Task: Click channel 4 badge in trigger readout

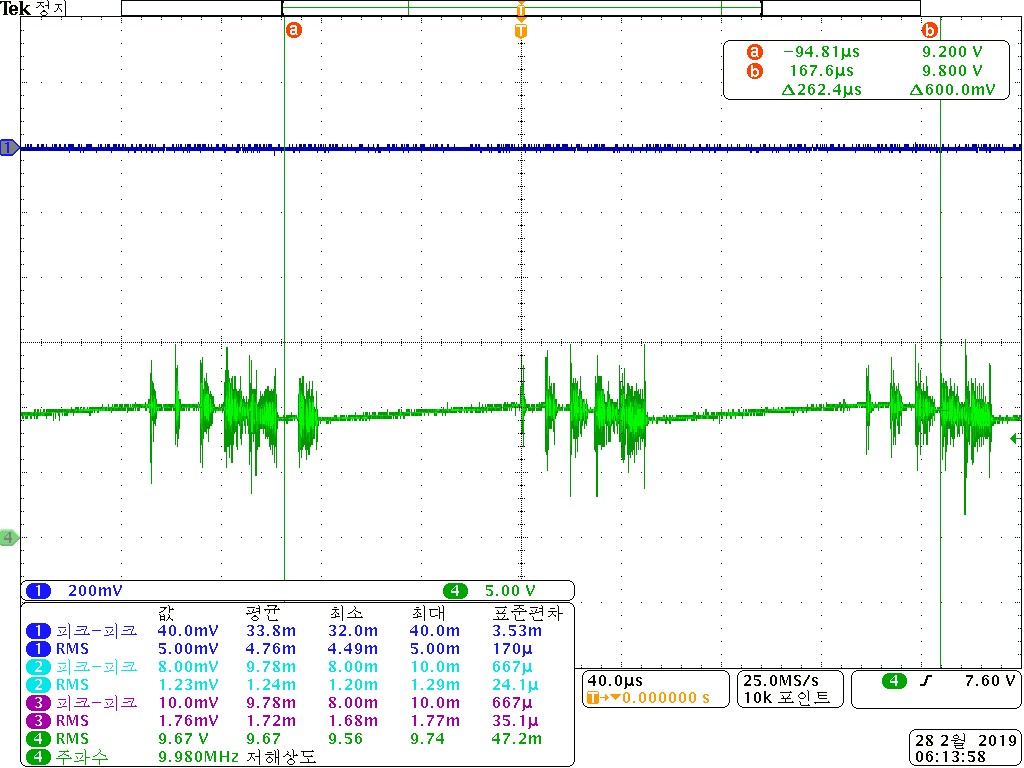Action: point(893,682)
